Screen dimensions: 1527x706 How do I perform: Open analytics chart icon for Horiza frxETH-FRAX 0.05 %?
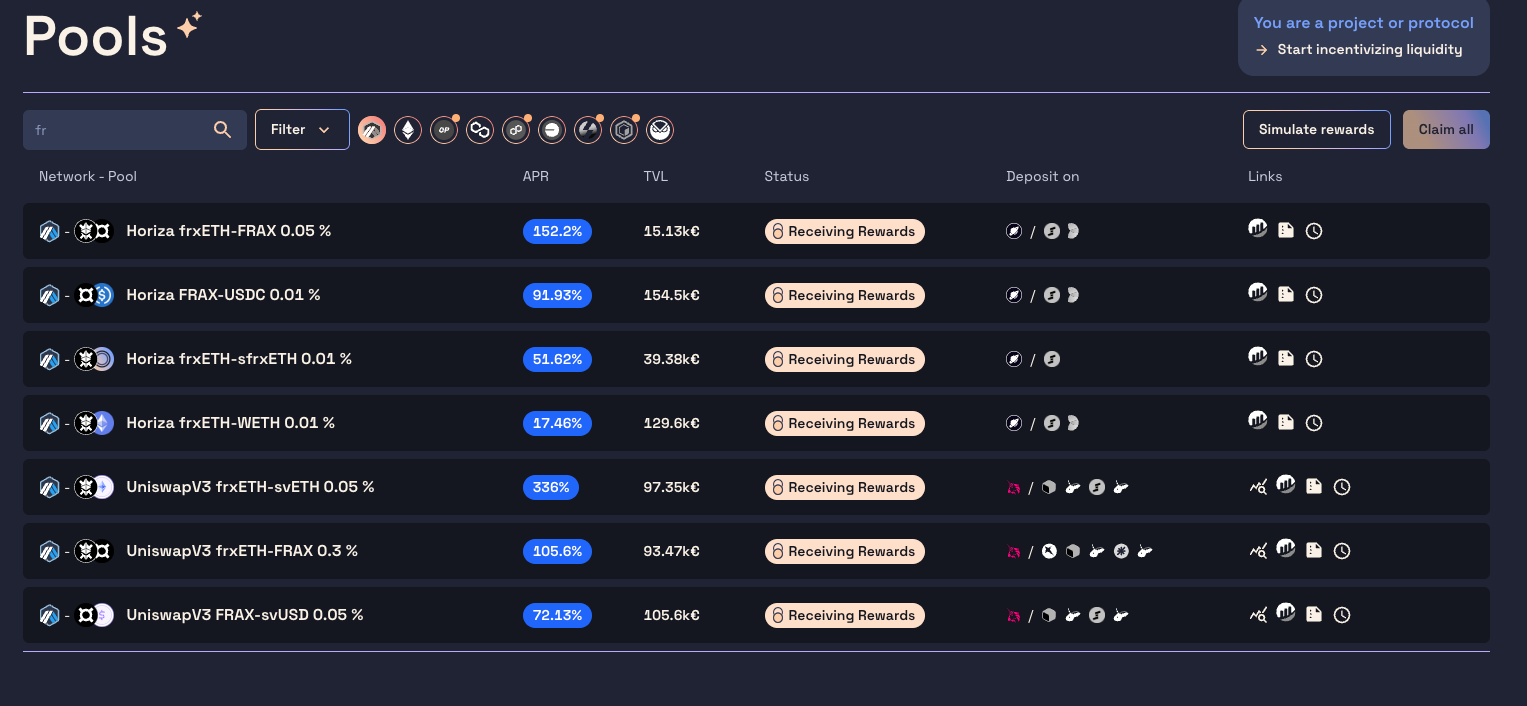pyautogui.click(x=1258, y=229)
